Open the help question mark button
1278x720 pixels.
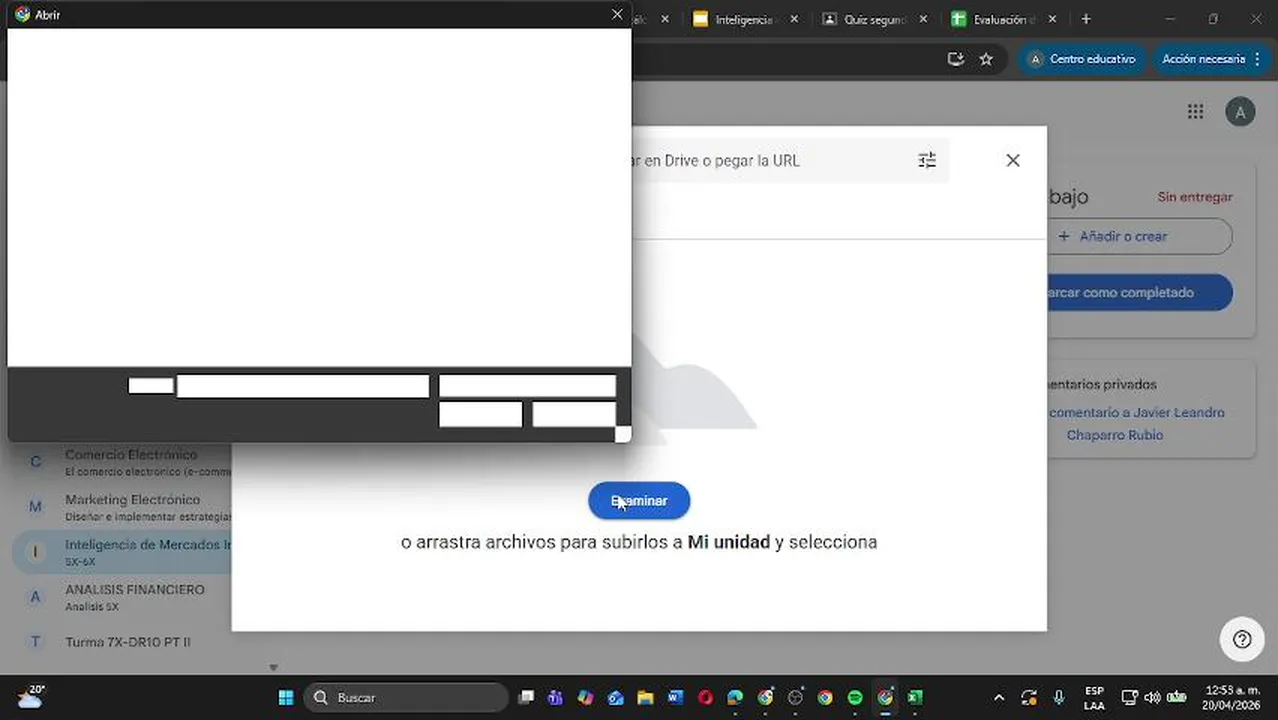tap(1242, 639)
